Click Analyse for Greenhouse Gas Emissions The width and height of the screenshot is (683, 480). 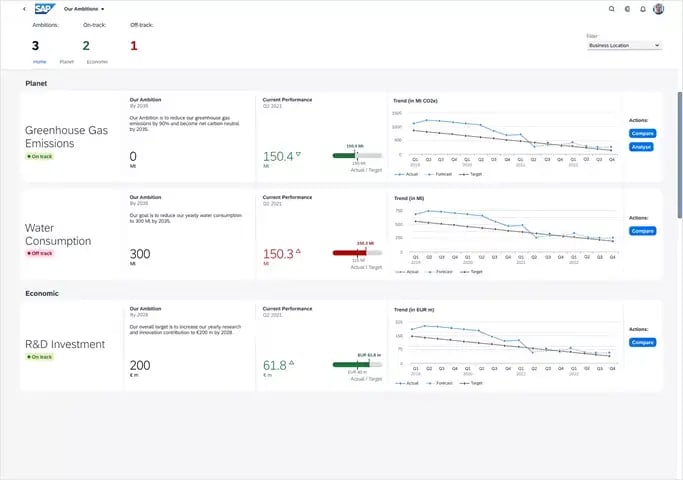[x=641, y=147]
